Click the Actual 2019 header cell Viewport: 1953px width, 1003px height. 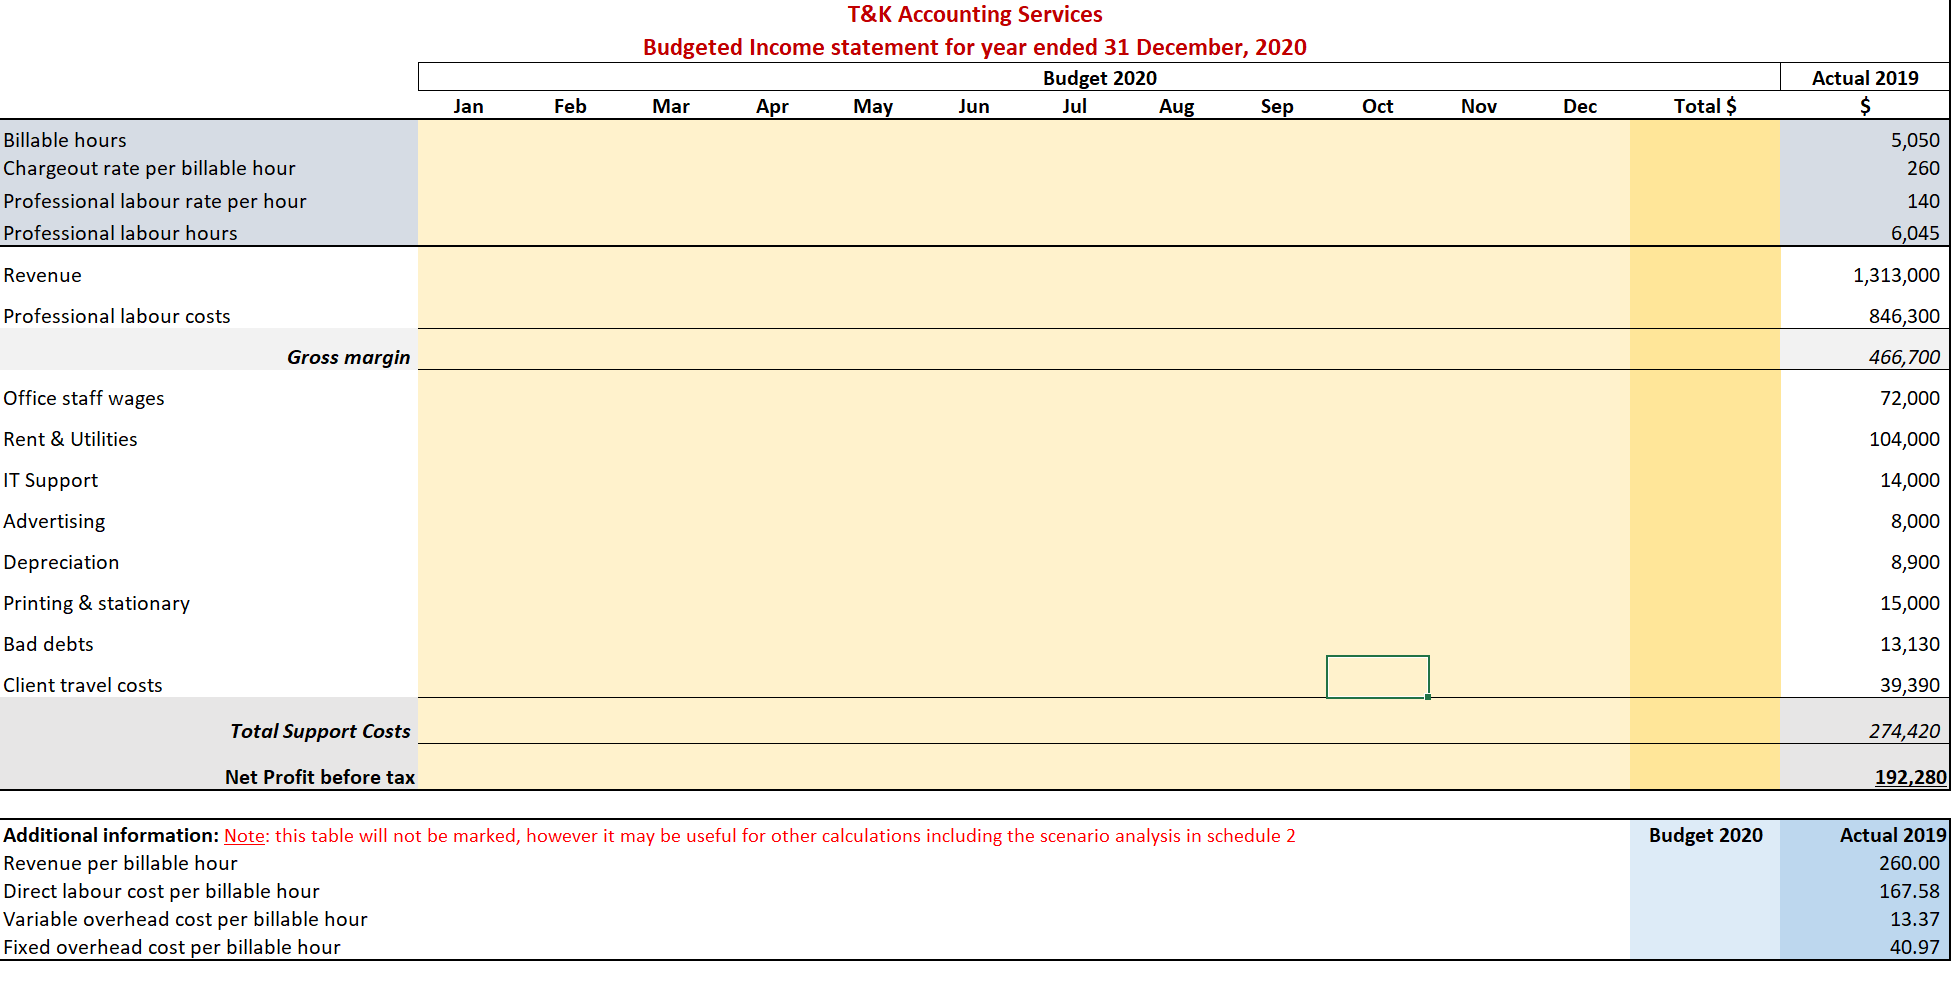[1866, 77]
